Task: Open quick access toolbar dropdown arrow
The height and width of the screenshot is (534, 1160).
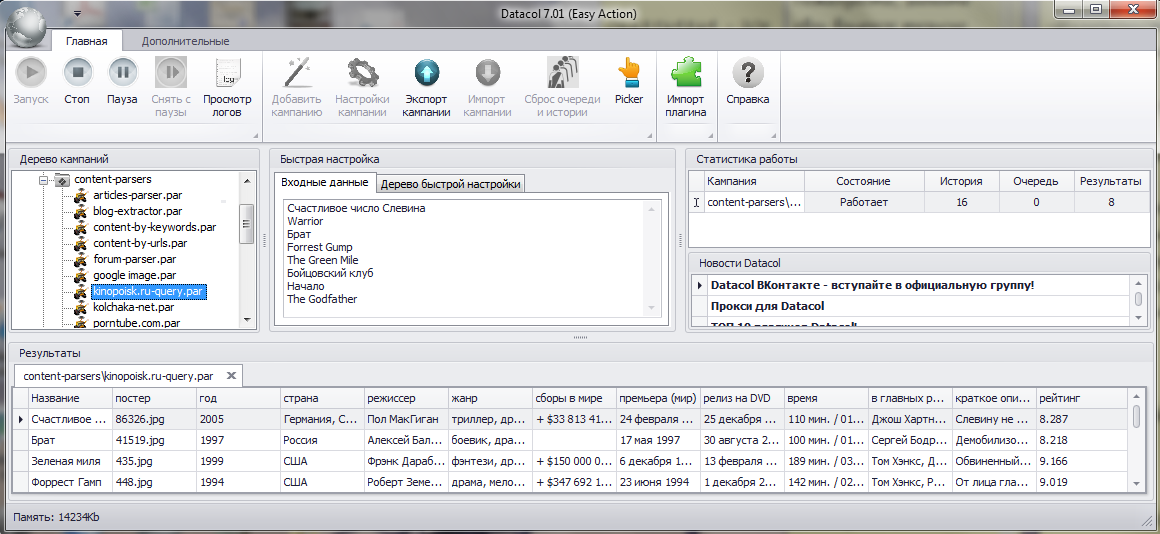Action: pyautogui.click(x=77, y=14)
